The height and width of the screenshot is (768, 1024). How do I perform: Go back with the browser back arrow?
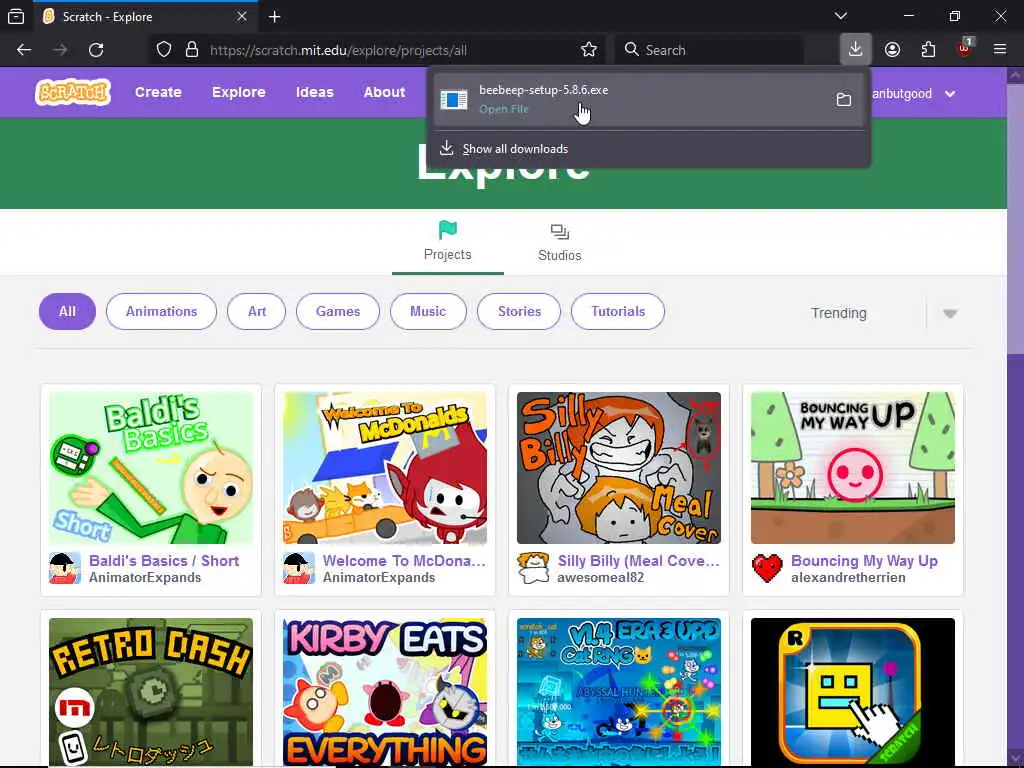click(24, 50)
